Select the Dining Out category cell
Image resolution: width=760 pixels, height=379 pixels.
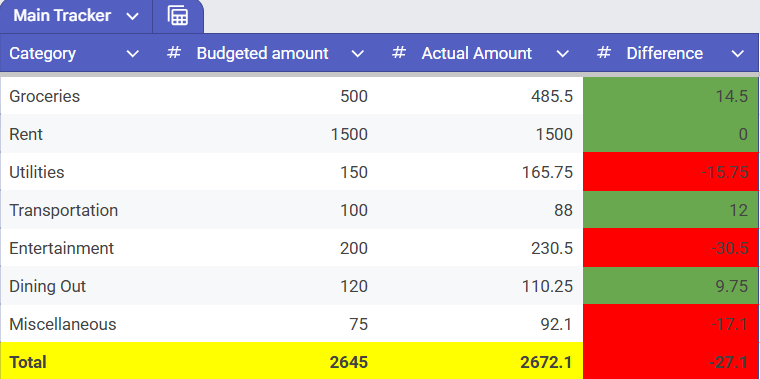[x=79, y=286]
